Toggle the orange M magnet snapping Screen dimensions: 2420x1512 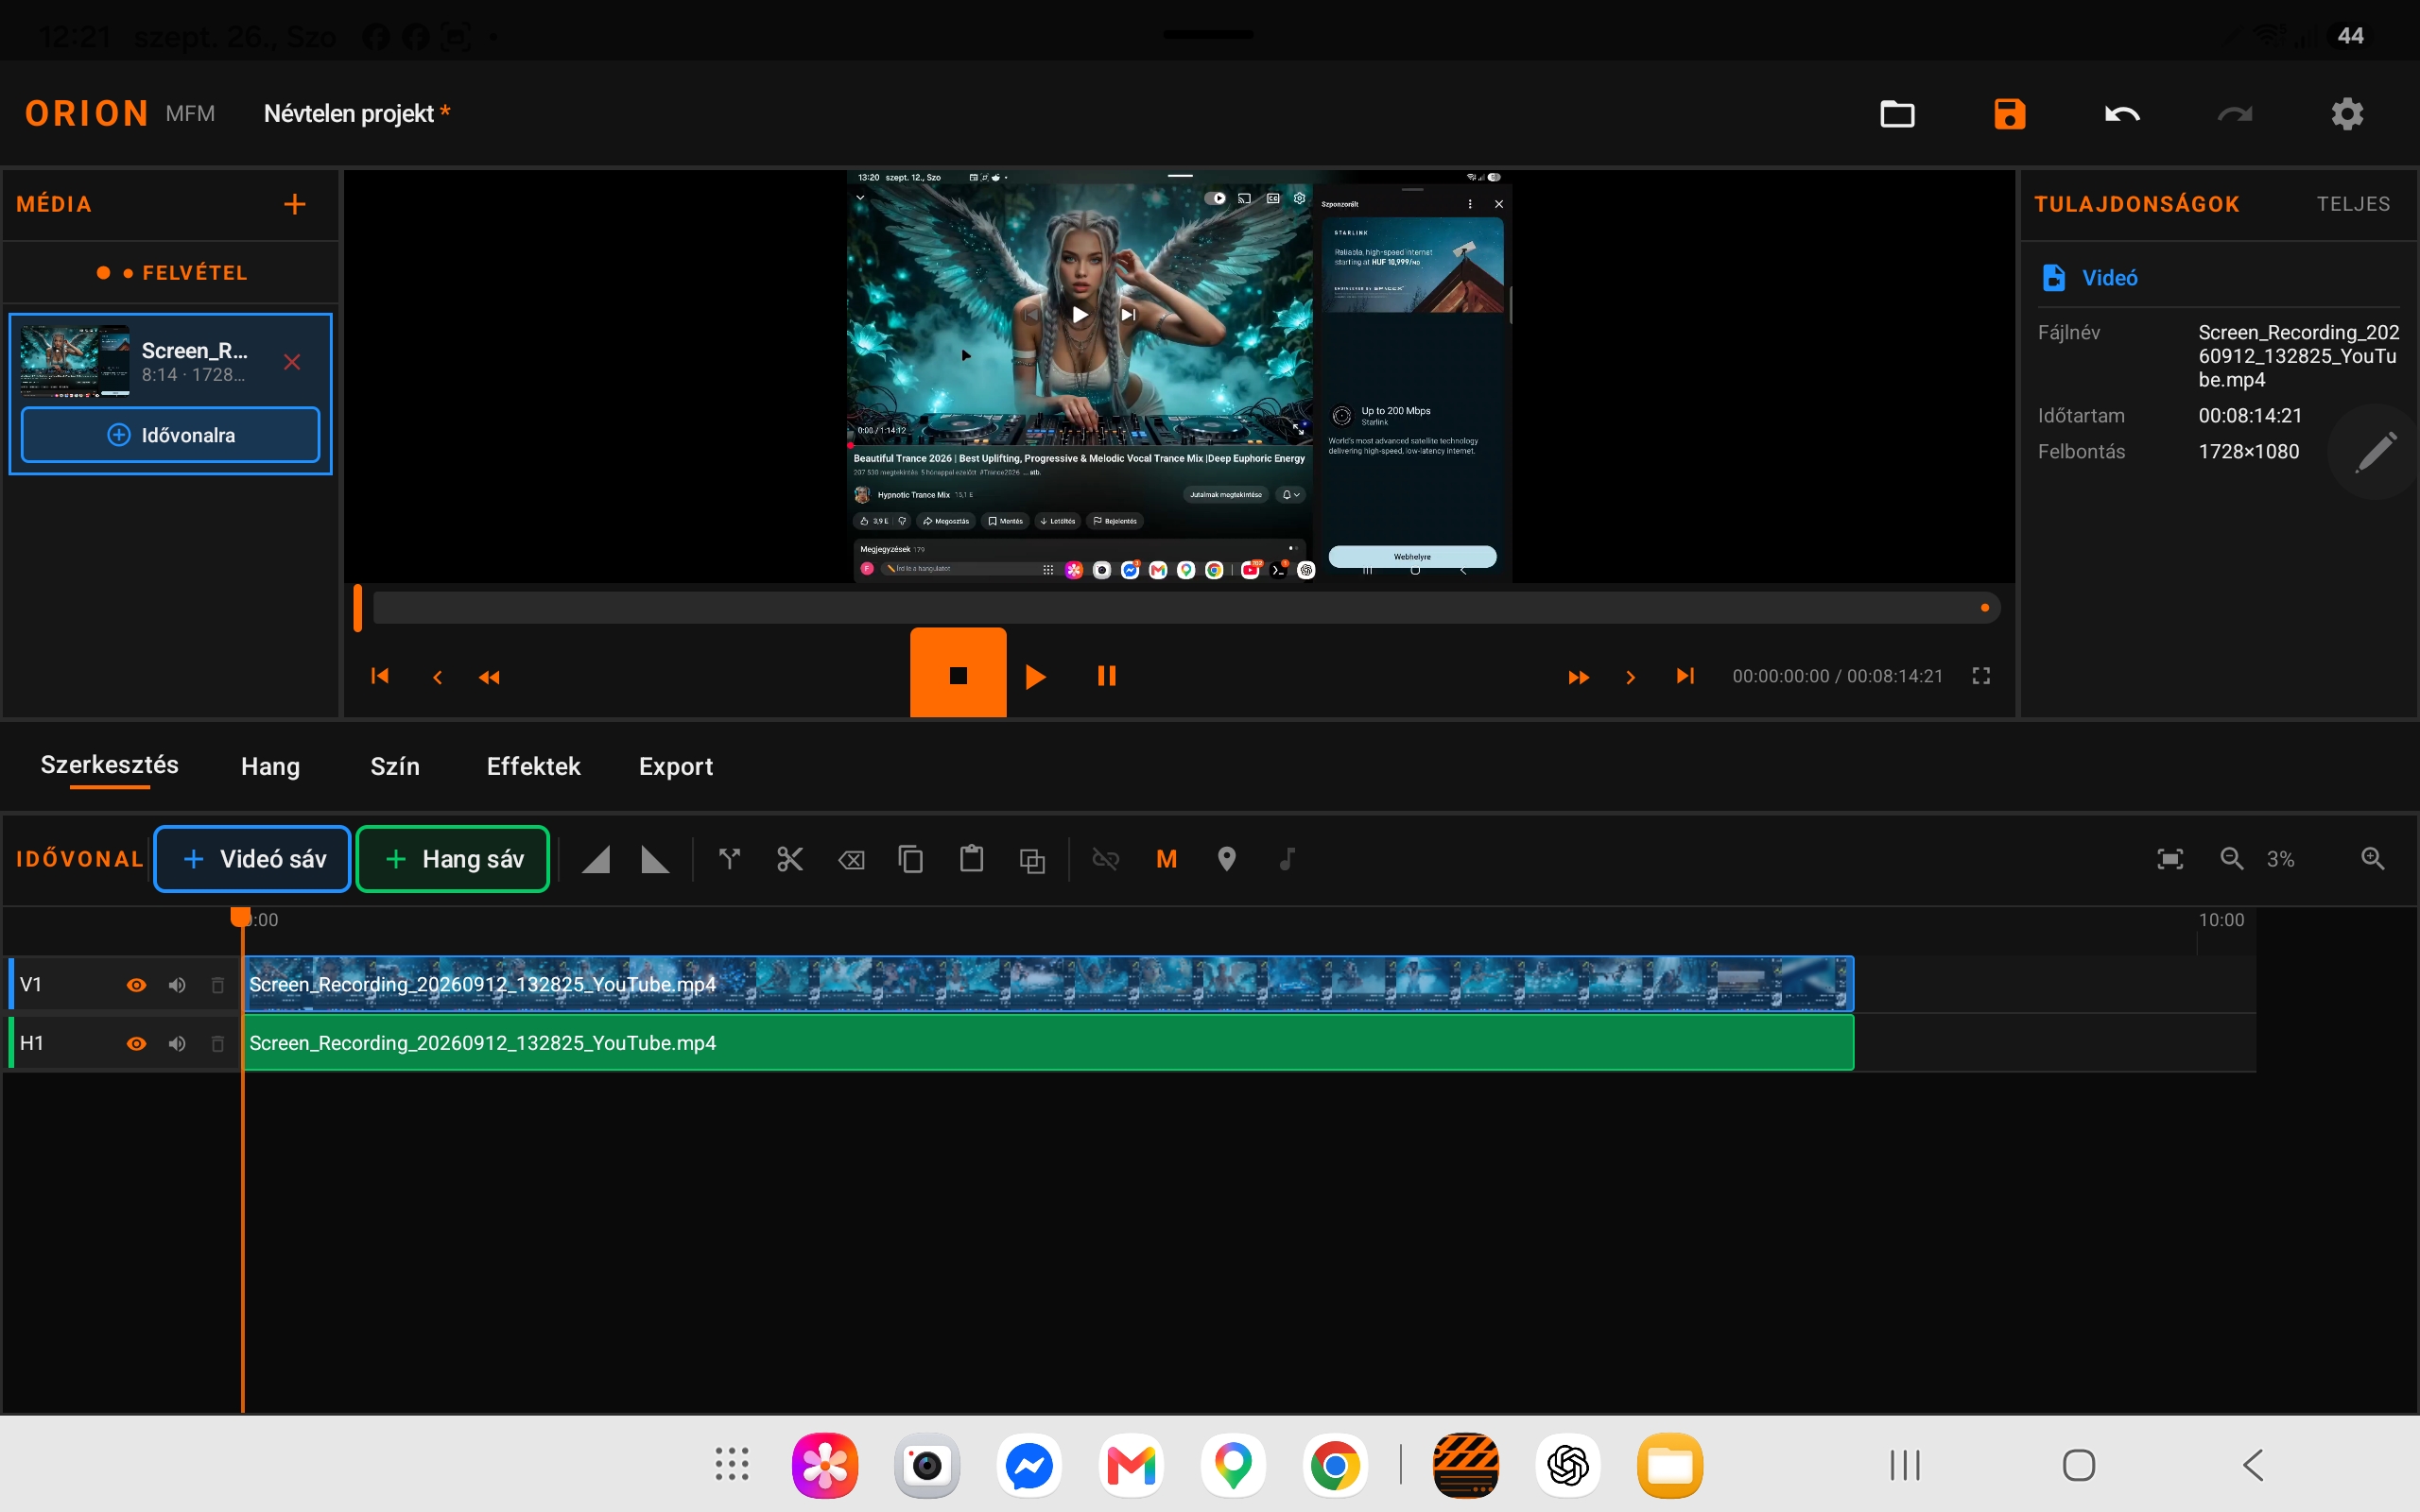[1166, 859]
